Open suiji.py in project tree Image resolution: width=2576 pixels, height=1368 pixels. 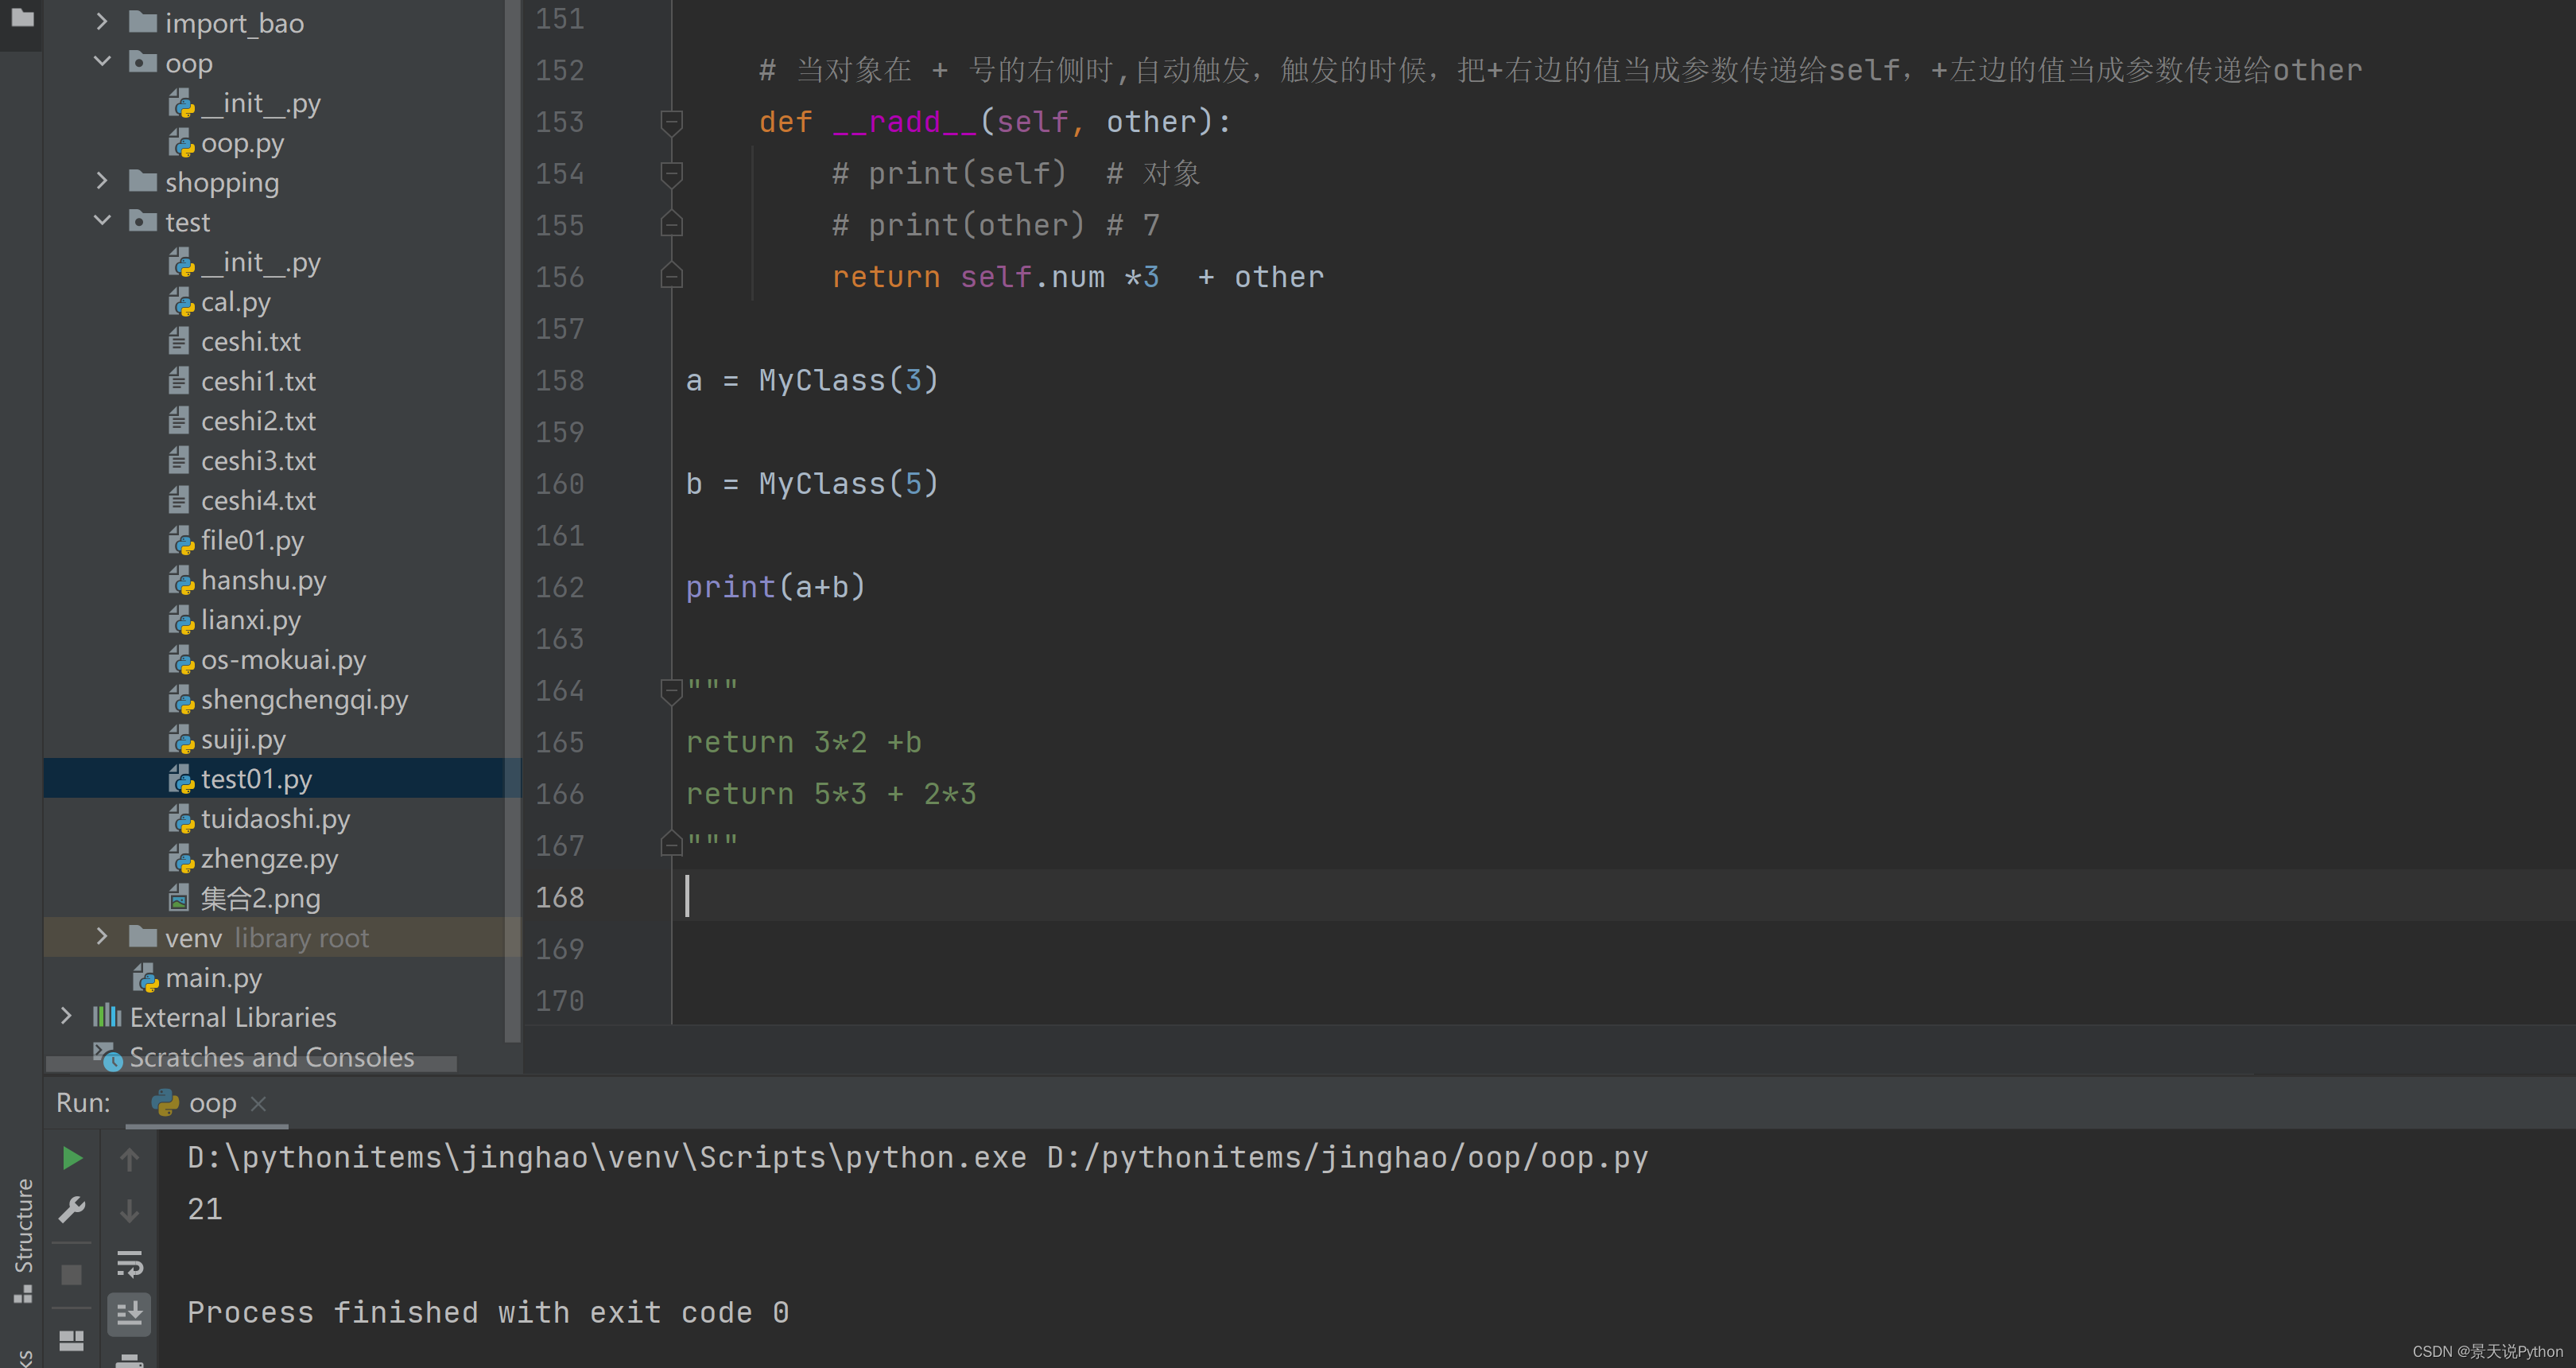tap(227, 740)
